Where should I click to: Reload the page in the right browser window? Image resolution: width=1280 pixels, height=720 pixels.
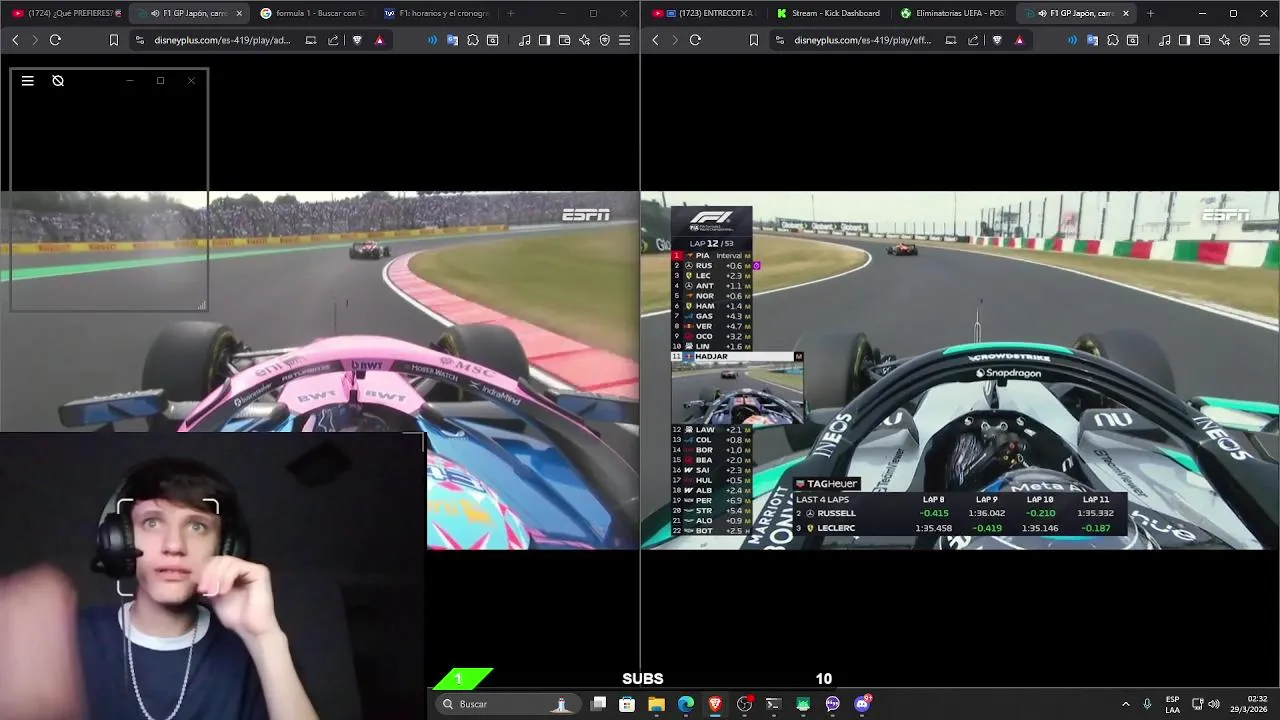click(x=695, y=40)
